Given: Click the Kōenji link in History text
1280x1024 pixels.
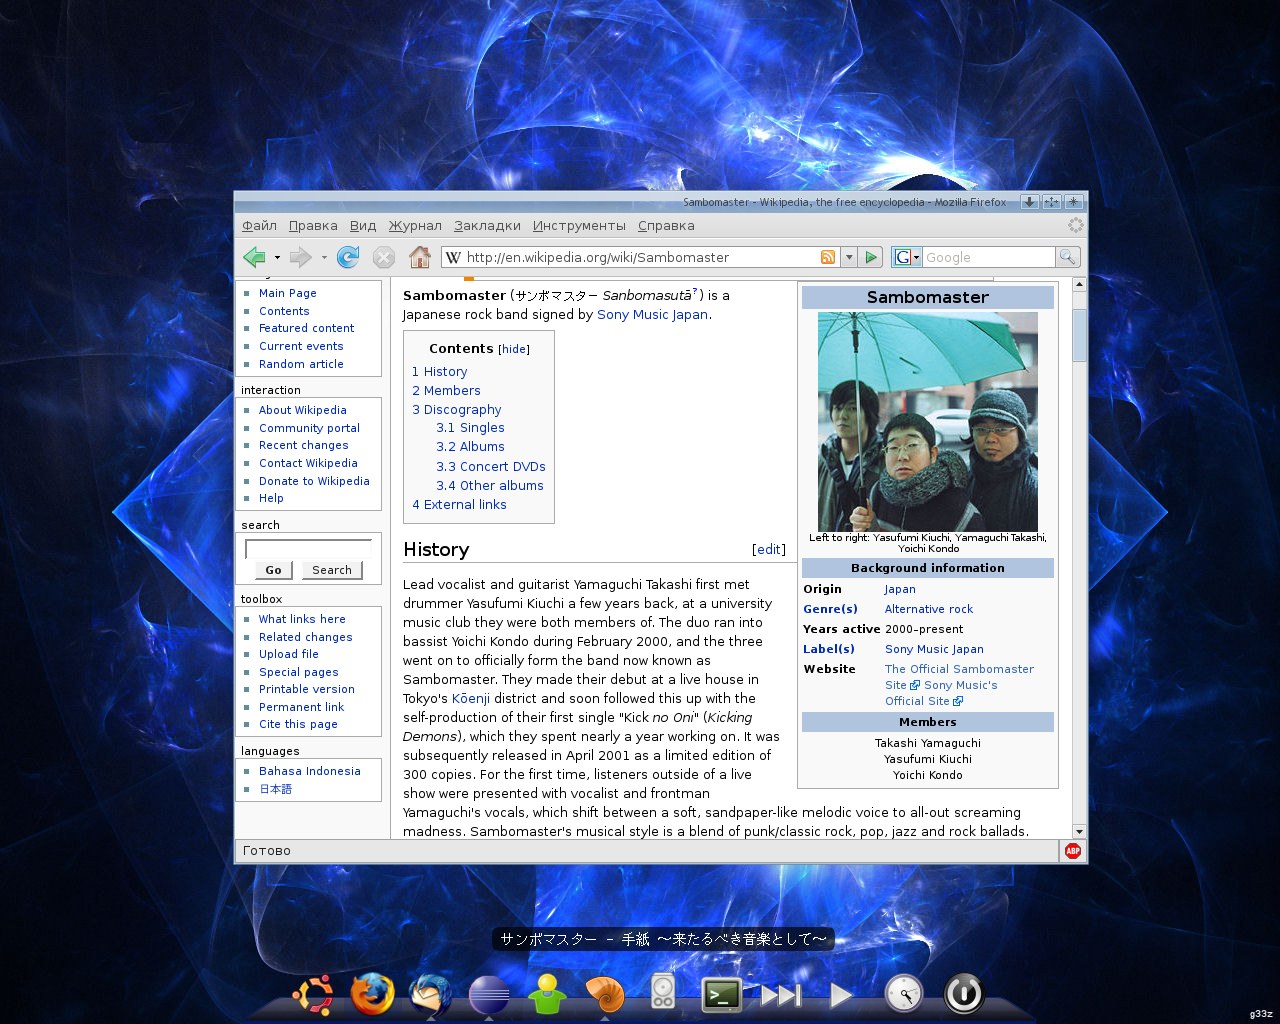Looking at the screenshot, I should tap(471, 698).
